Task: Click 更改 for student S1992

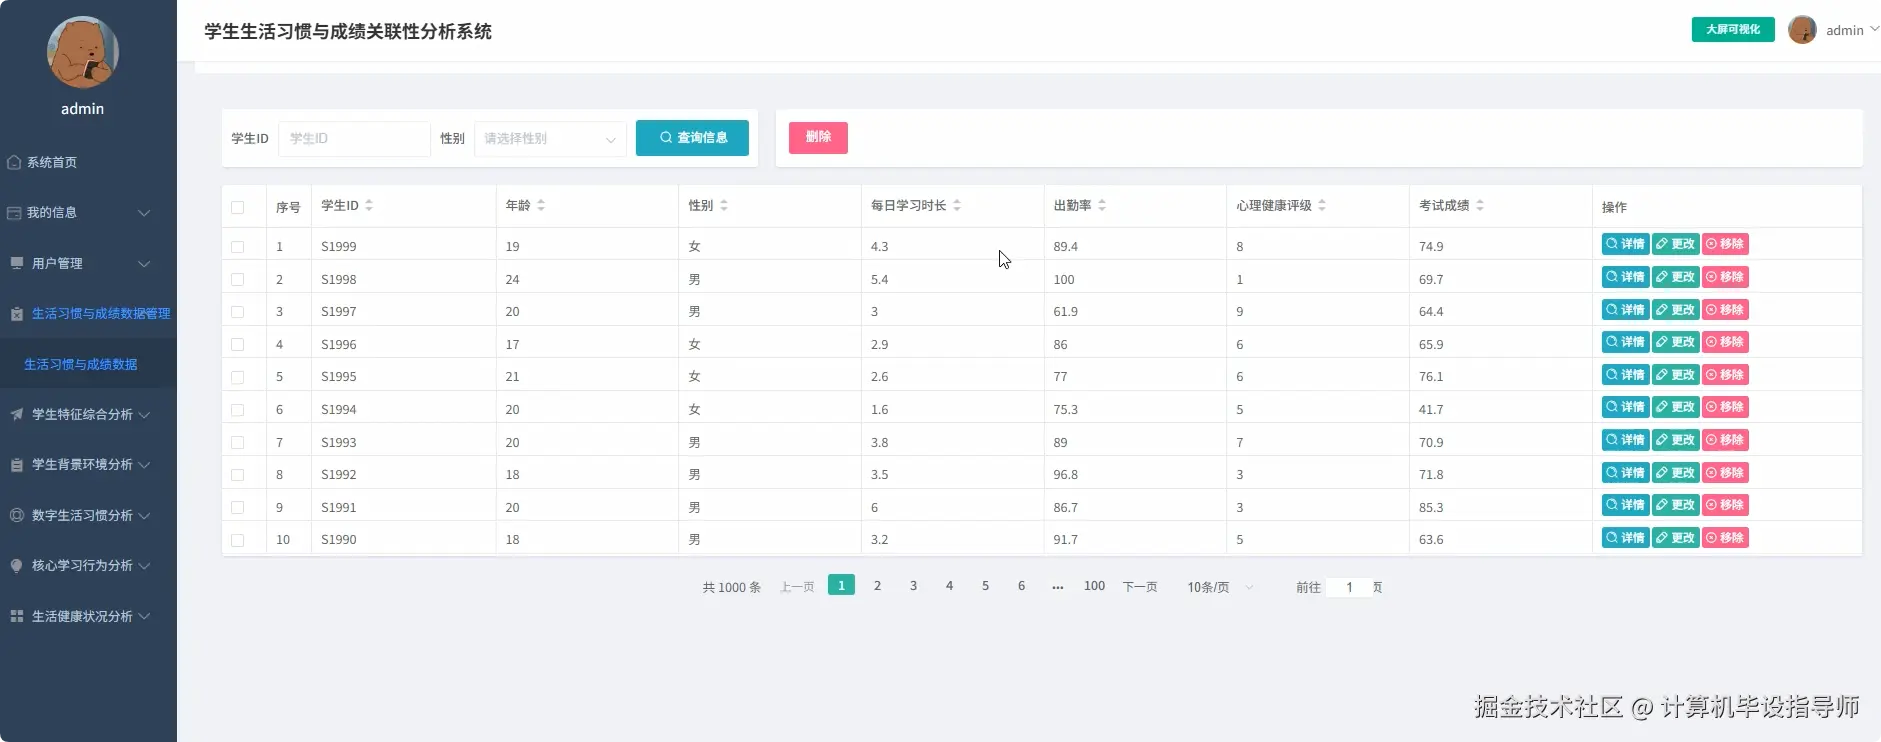Action: [1675, 473]
